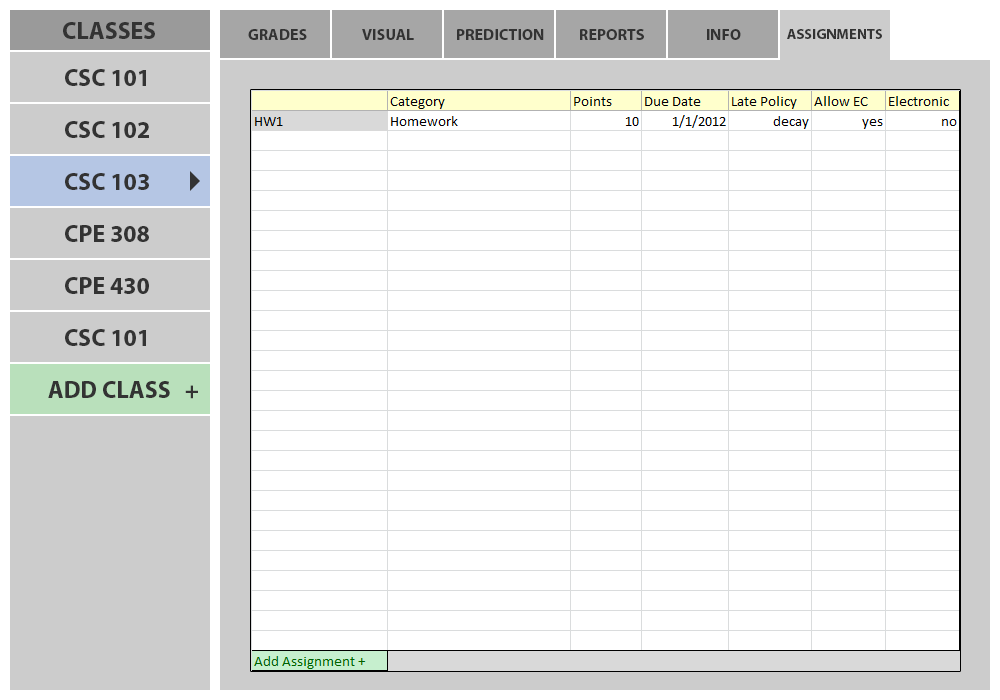Open the CPE 308 class
This screenshot has height=700, width=1000.
click(108, 234)
